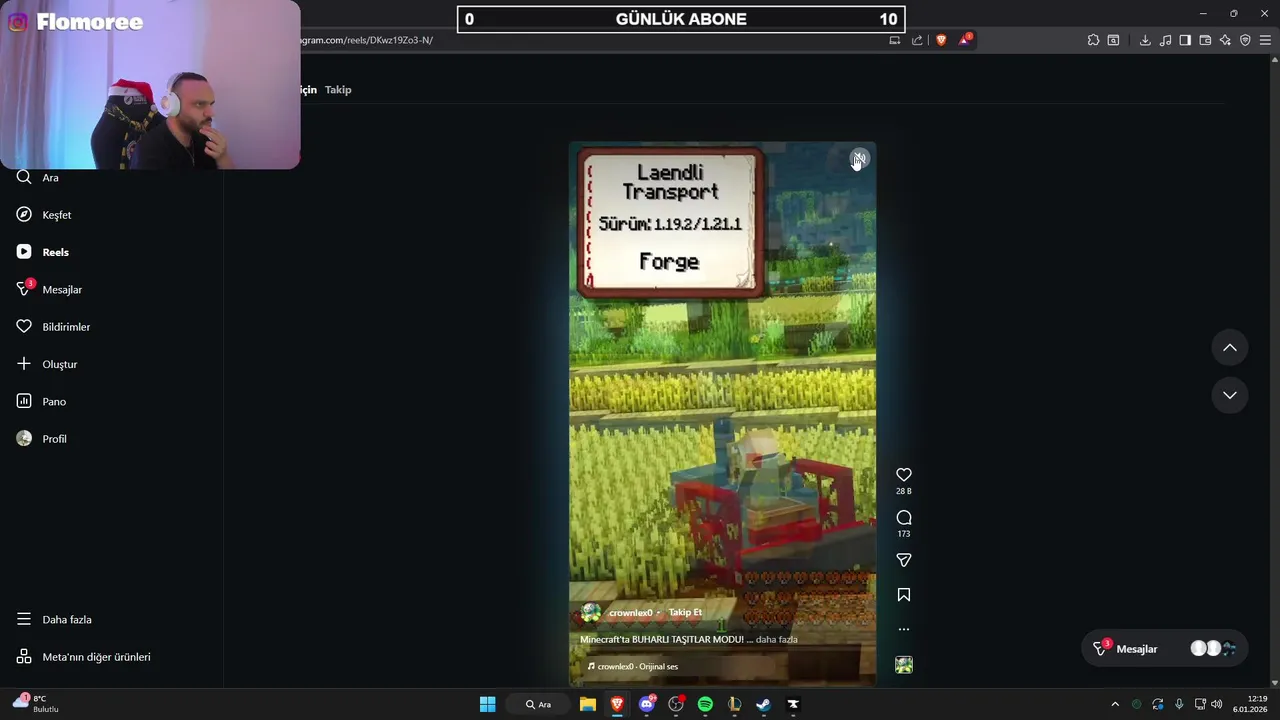
Task: Open the audio thumbnail beside the reel
Action: (904, 665)
